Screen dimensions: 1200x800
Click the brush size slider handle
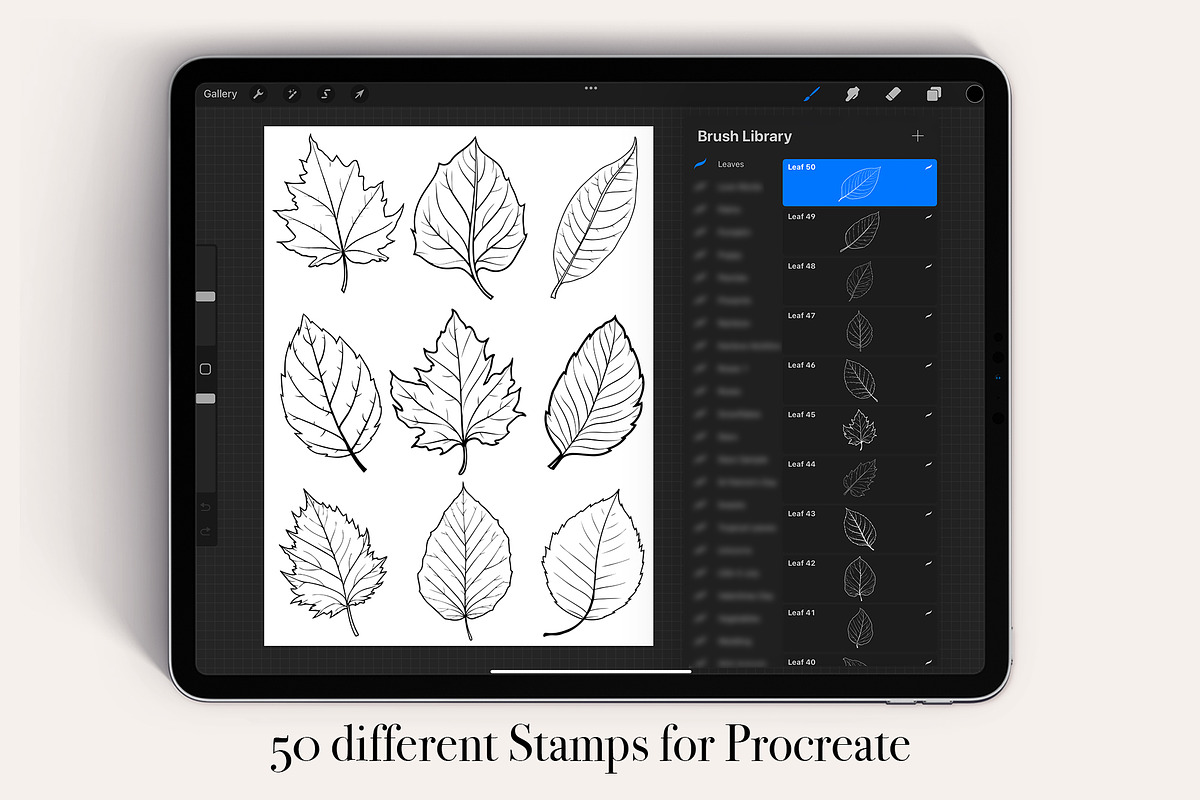(x=205, y=297)
